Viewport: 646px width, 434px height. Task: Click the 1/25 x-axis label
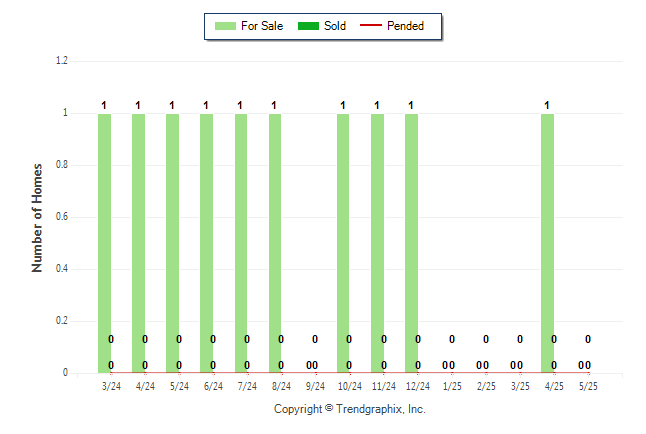tap(452, 386)
